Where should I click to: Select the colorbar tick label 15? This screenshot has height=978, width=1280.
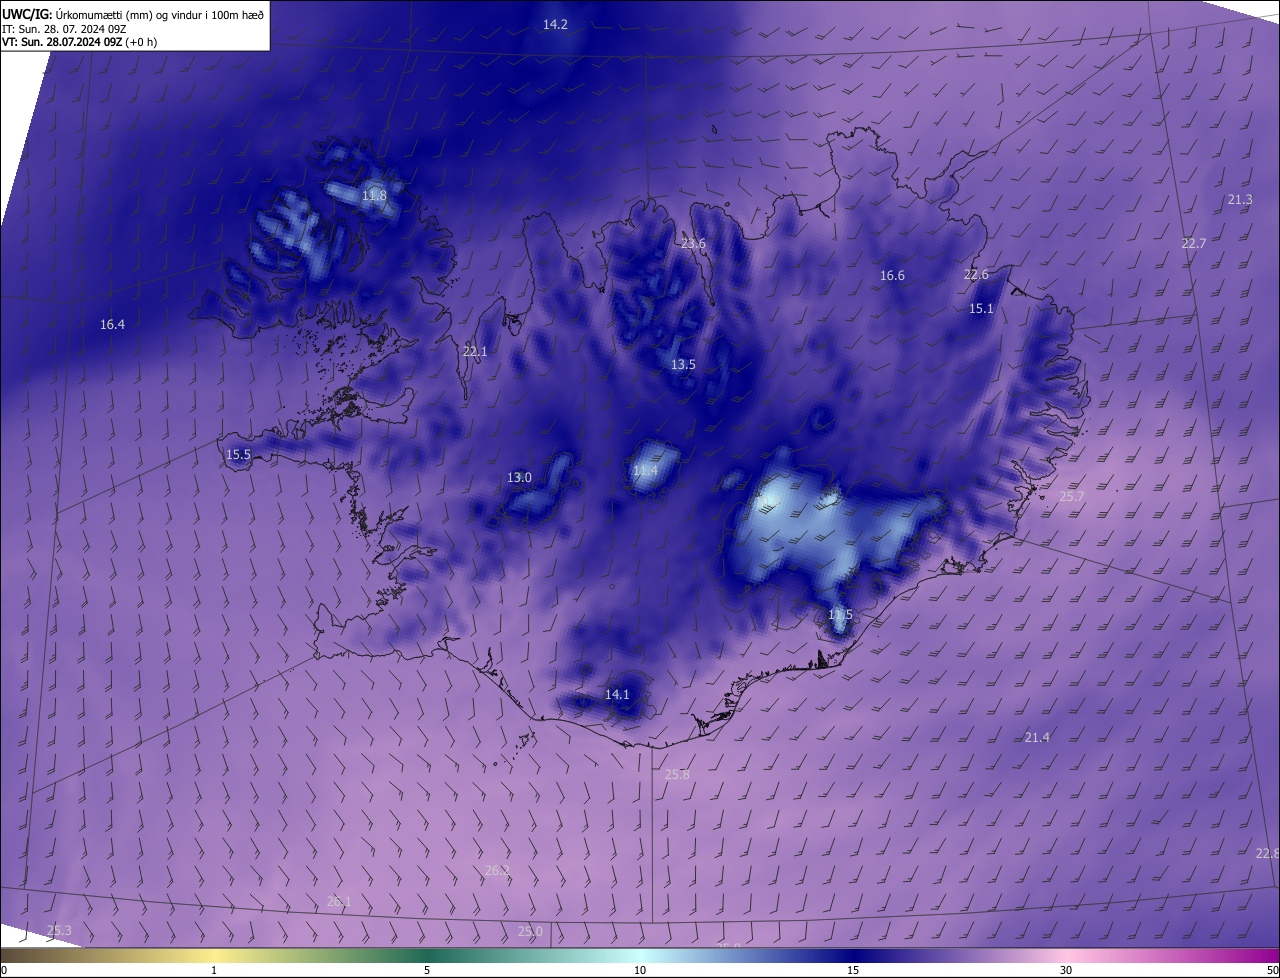pyautogui.click(x=853, y=970)
